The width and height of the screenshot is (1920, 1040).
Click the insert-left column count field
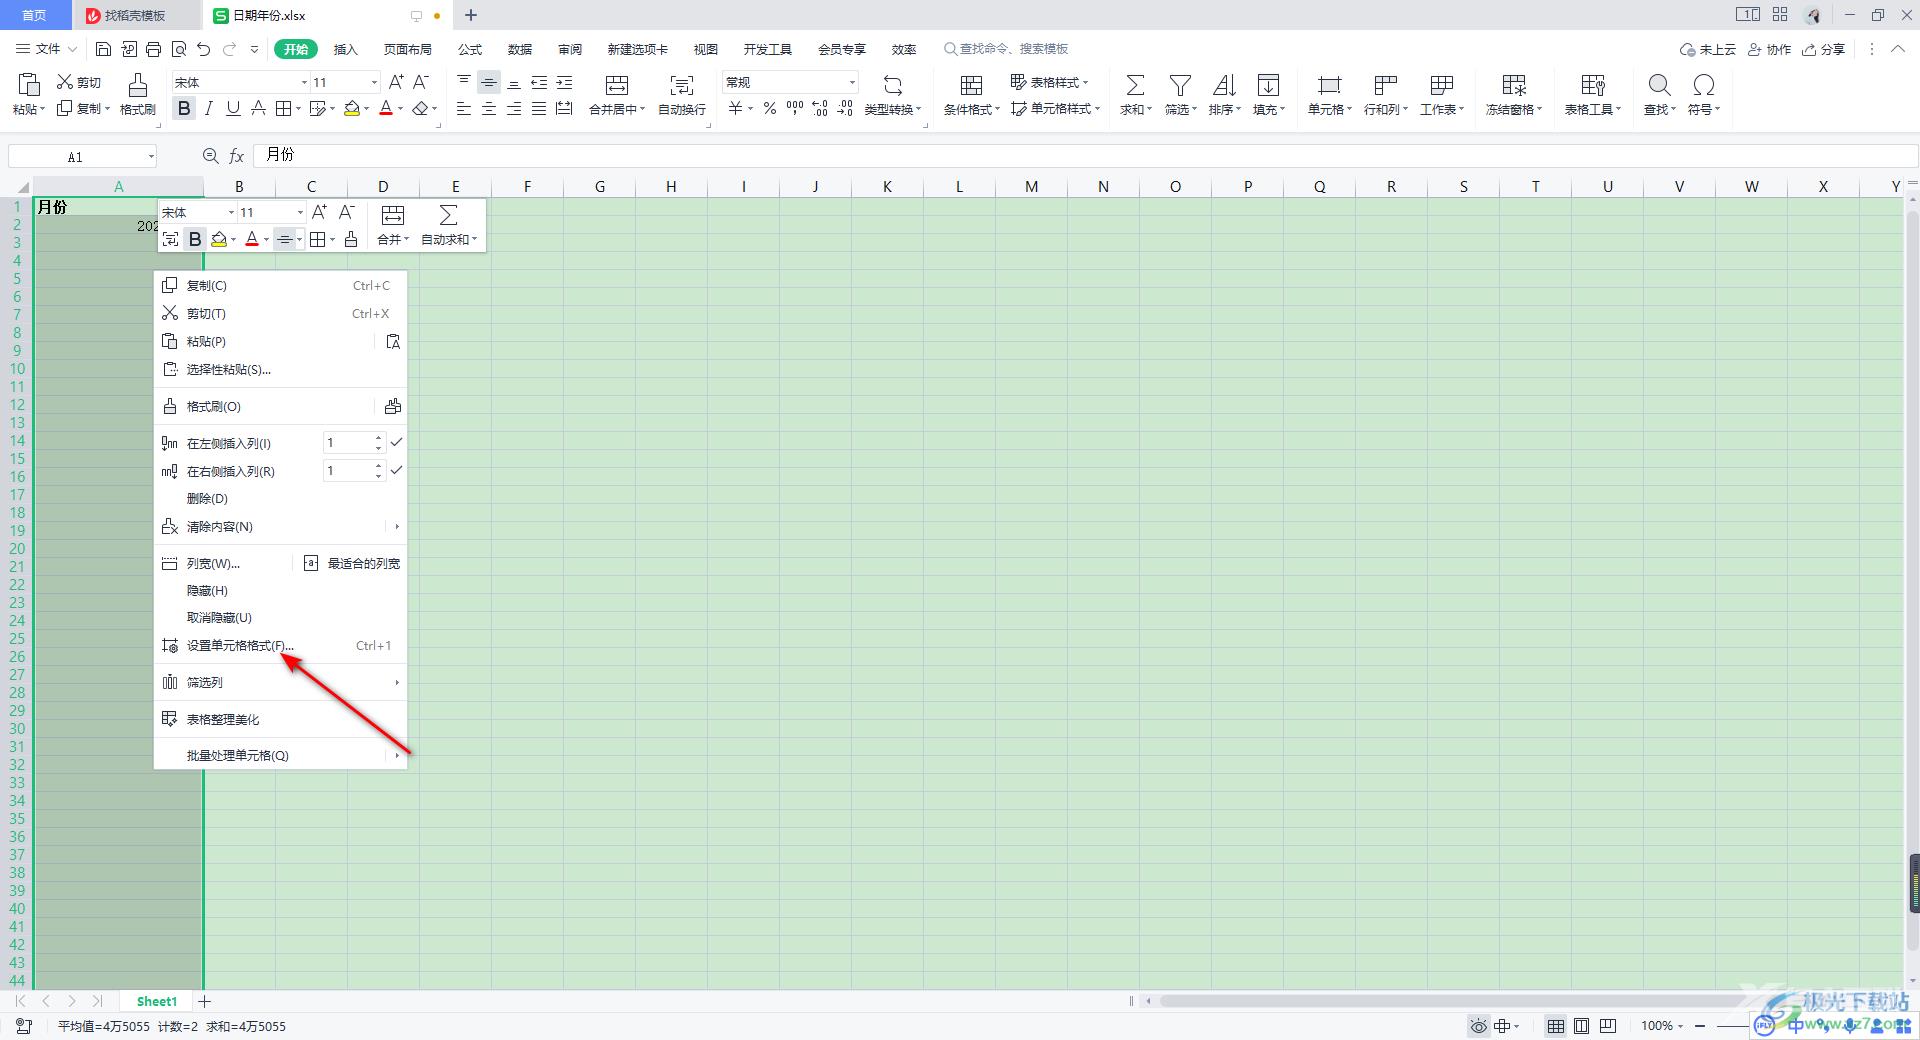pos(348,442)
